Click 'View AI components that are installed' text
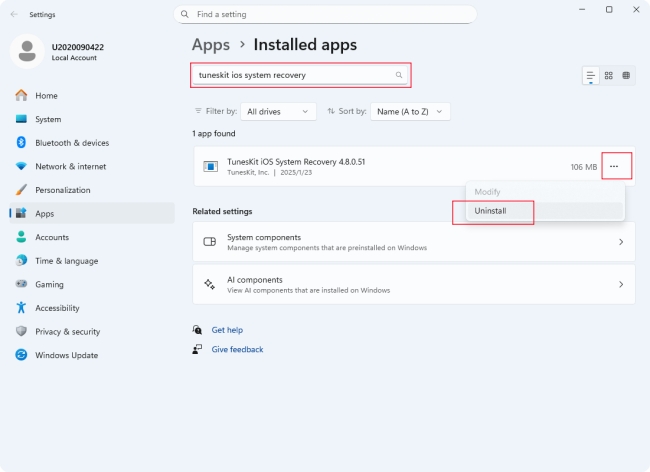650x472 pixels. coord(308,290)
